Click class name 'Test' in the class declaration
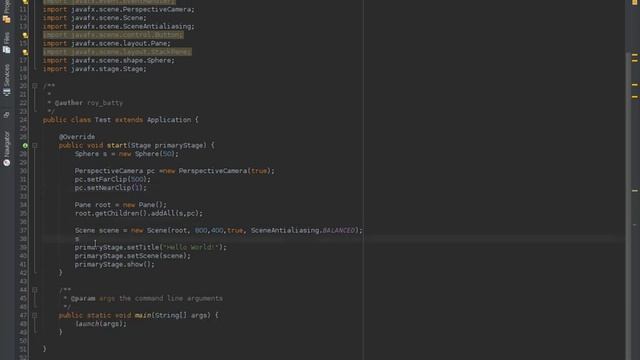The width and height of the screenshot is (640, 360). (x=103, y=120)
